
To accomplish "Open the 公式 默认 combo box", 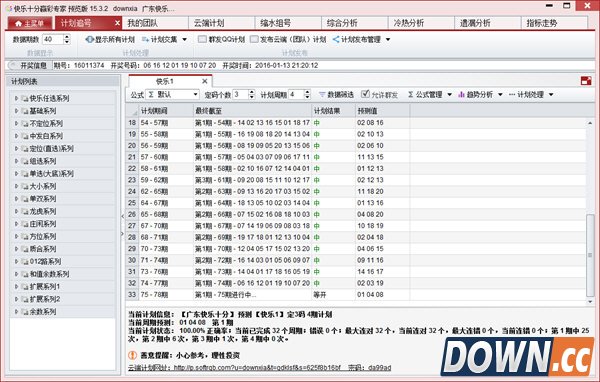I will coord(172,95).
